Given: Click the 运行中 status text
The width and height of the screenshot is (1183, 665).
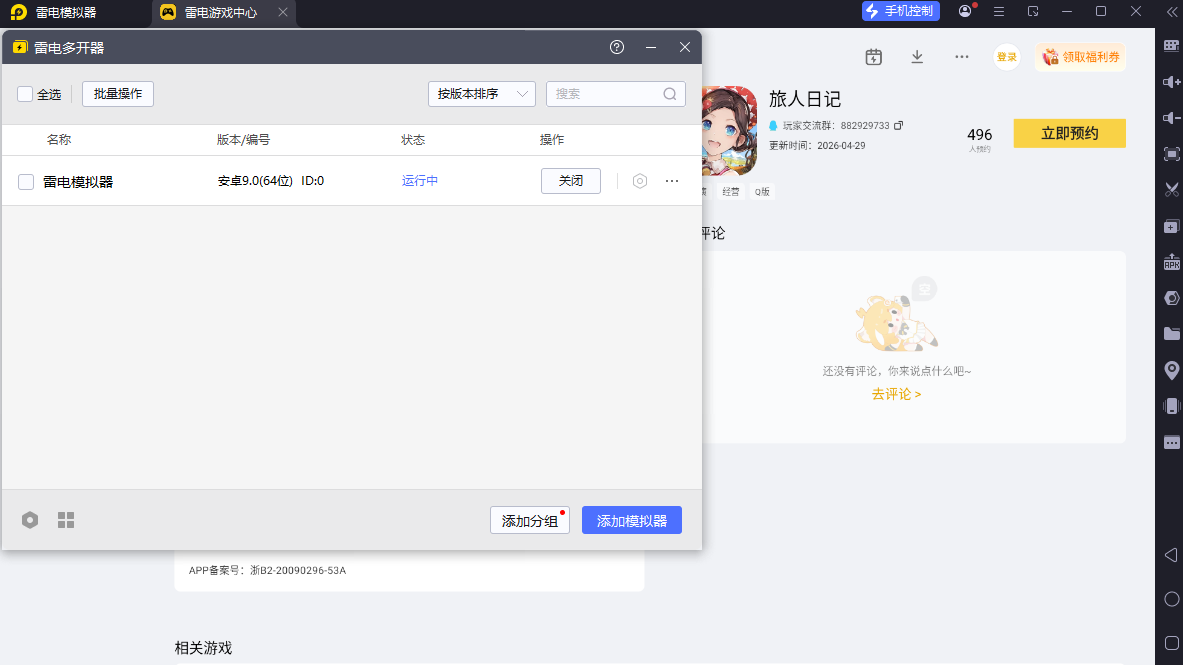Looking at the screenshot, I should click(419, 180).
